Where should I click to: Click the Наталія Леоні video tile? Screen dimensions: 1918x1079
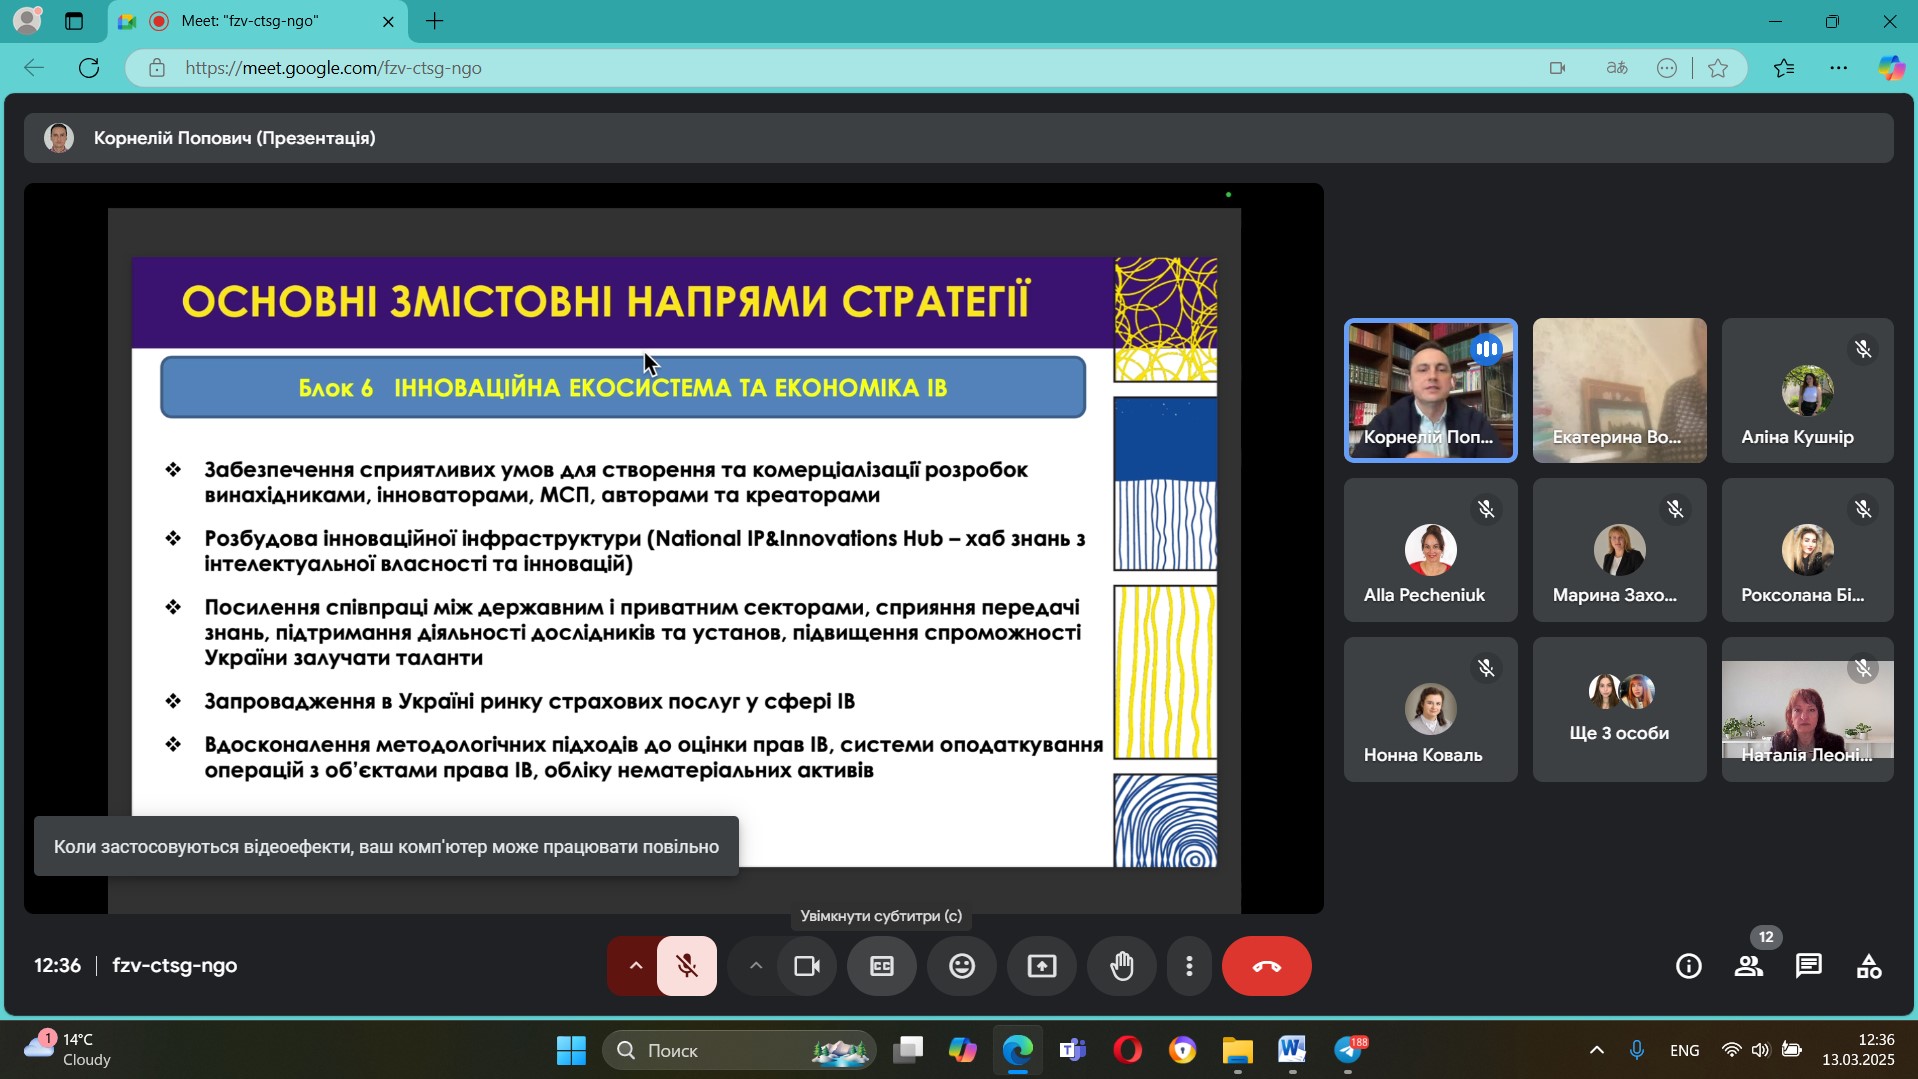point(1807,710)
